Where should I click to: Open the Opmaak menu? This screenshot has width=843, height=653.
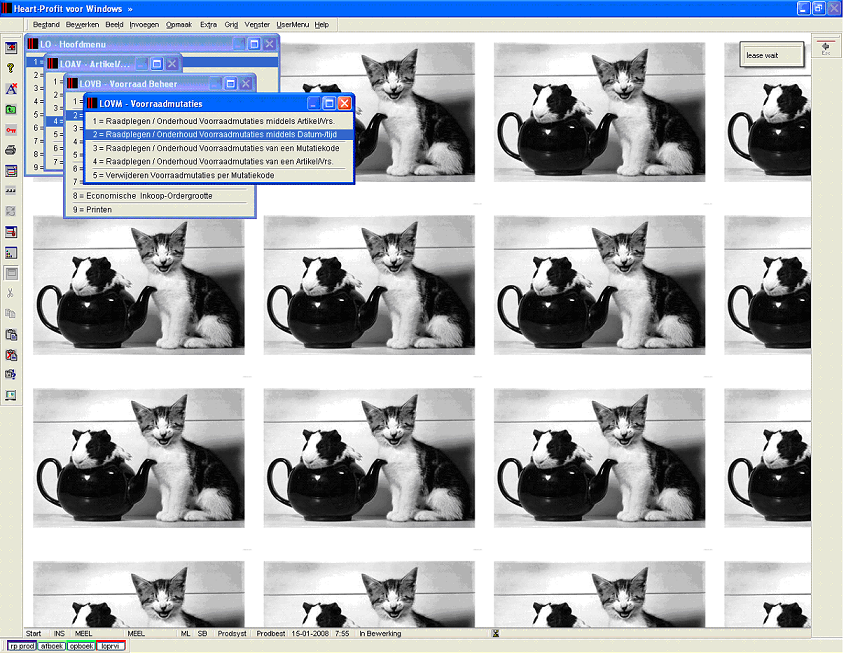[x=179, y=25]
